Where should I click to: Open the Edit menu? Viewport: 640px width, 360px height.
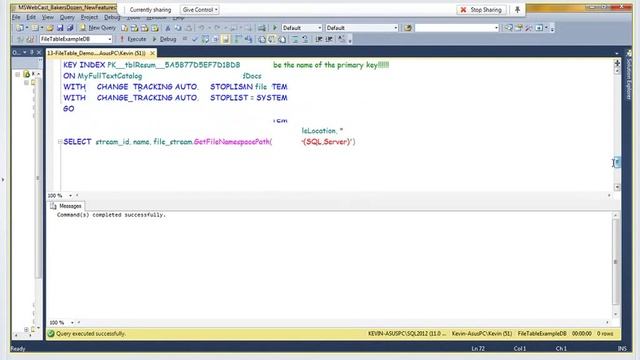[31, 17]
